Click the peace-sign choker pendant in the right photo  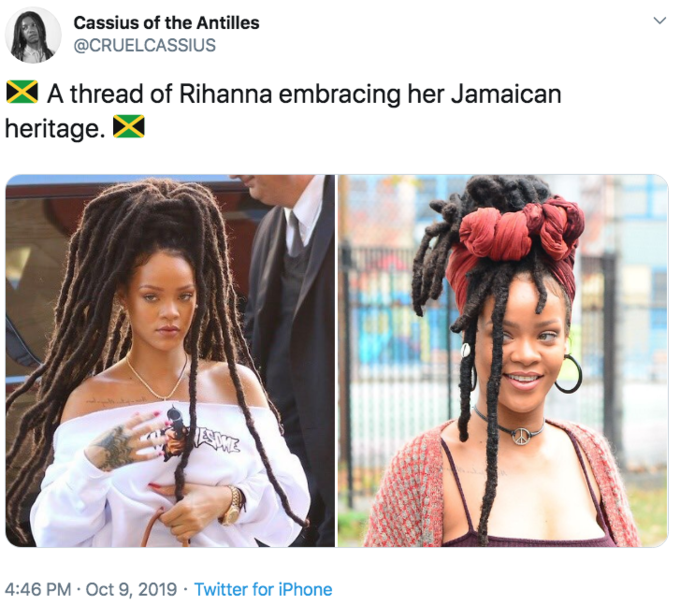[x=520, y=435]
